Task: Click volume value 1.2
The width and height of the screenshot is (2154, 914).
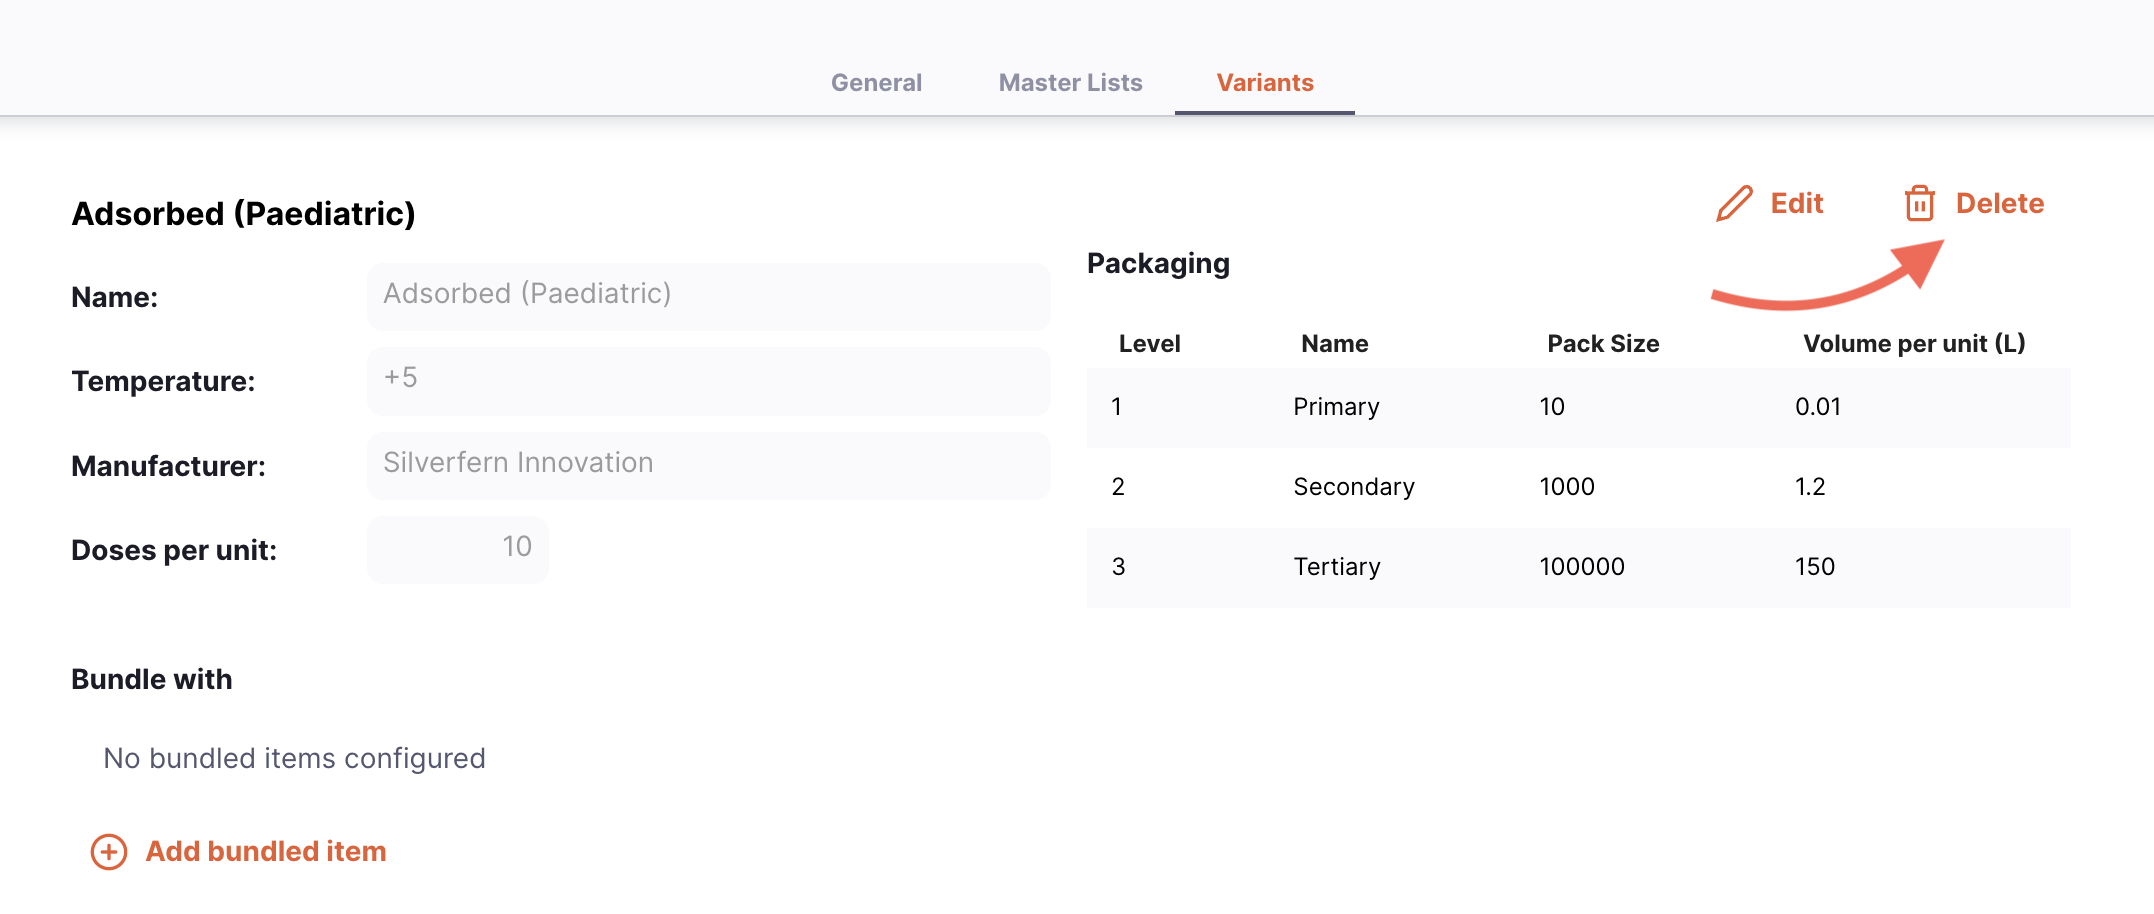Action: coord(1810,487)
